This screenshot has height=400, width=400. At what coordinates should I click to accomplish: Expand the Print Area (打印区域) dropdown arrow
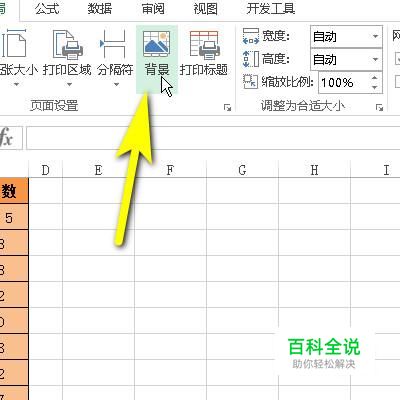pyautogui.click(x=69, y=85)
